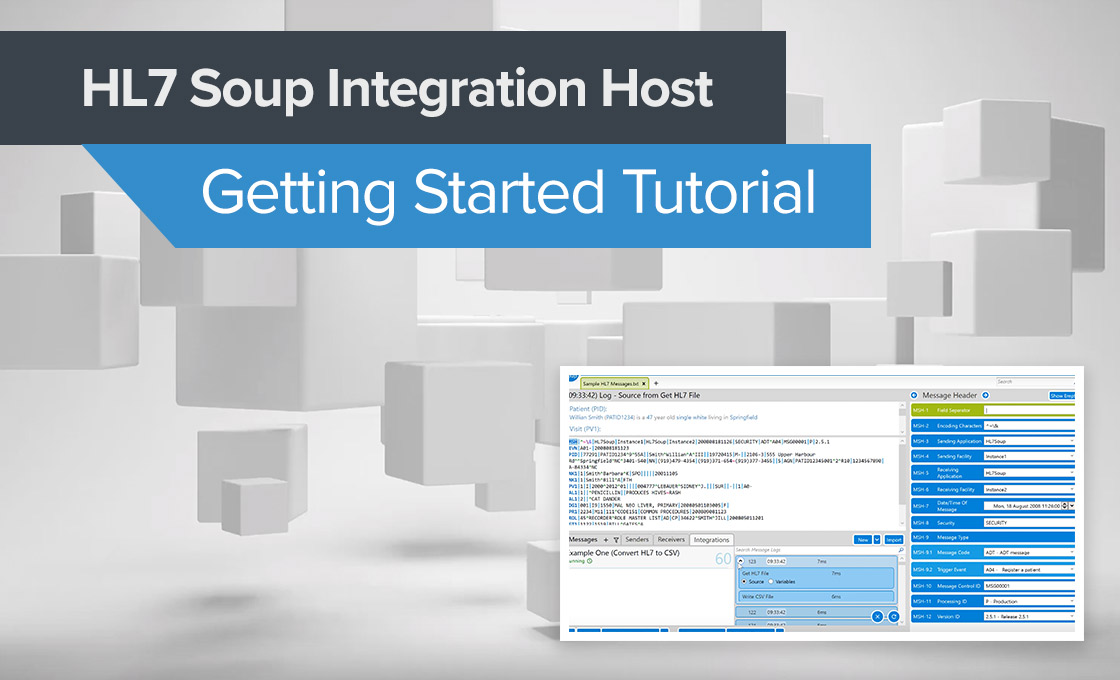Switch to the Receivers tab

tap(671, 539)
